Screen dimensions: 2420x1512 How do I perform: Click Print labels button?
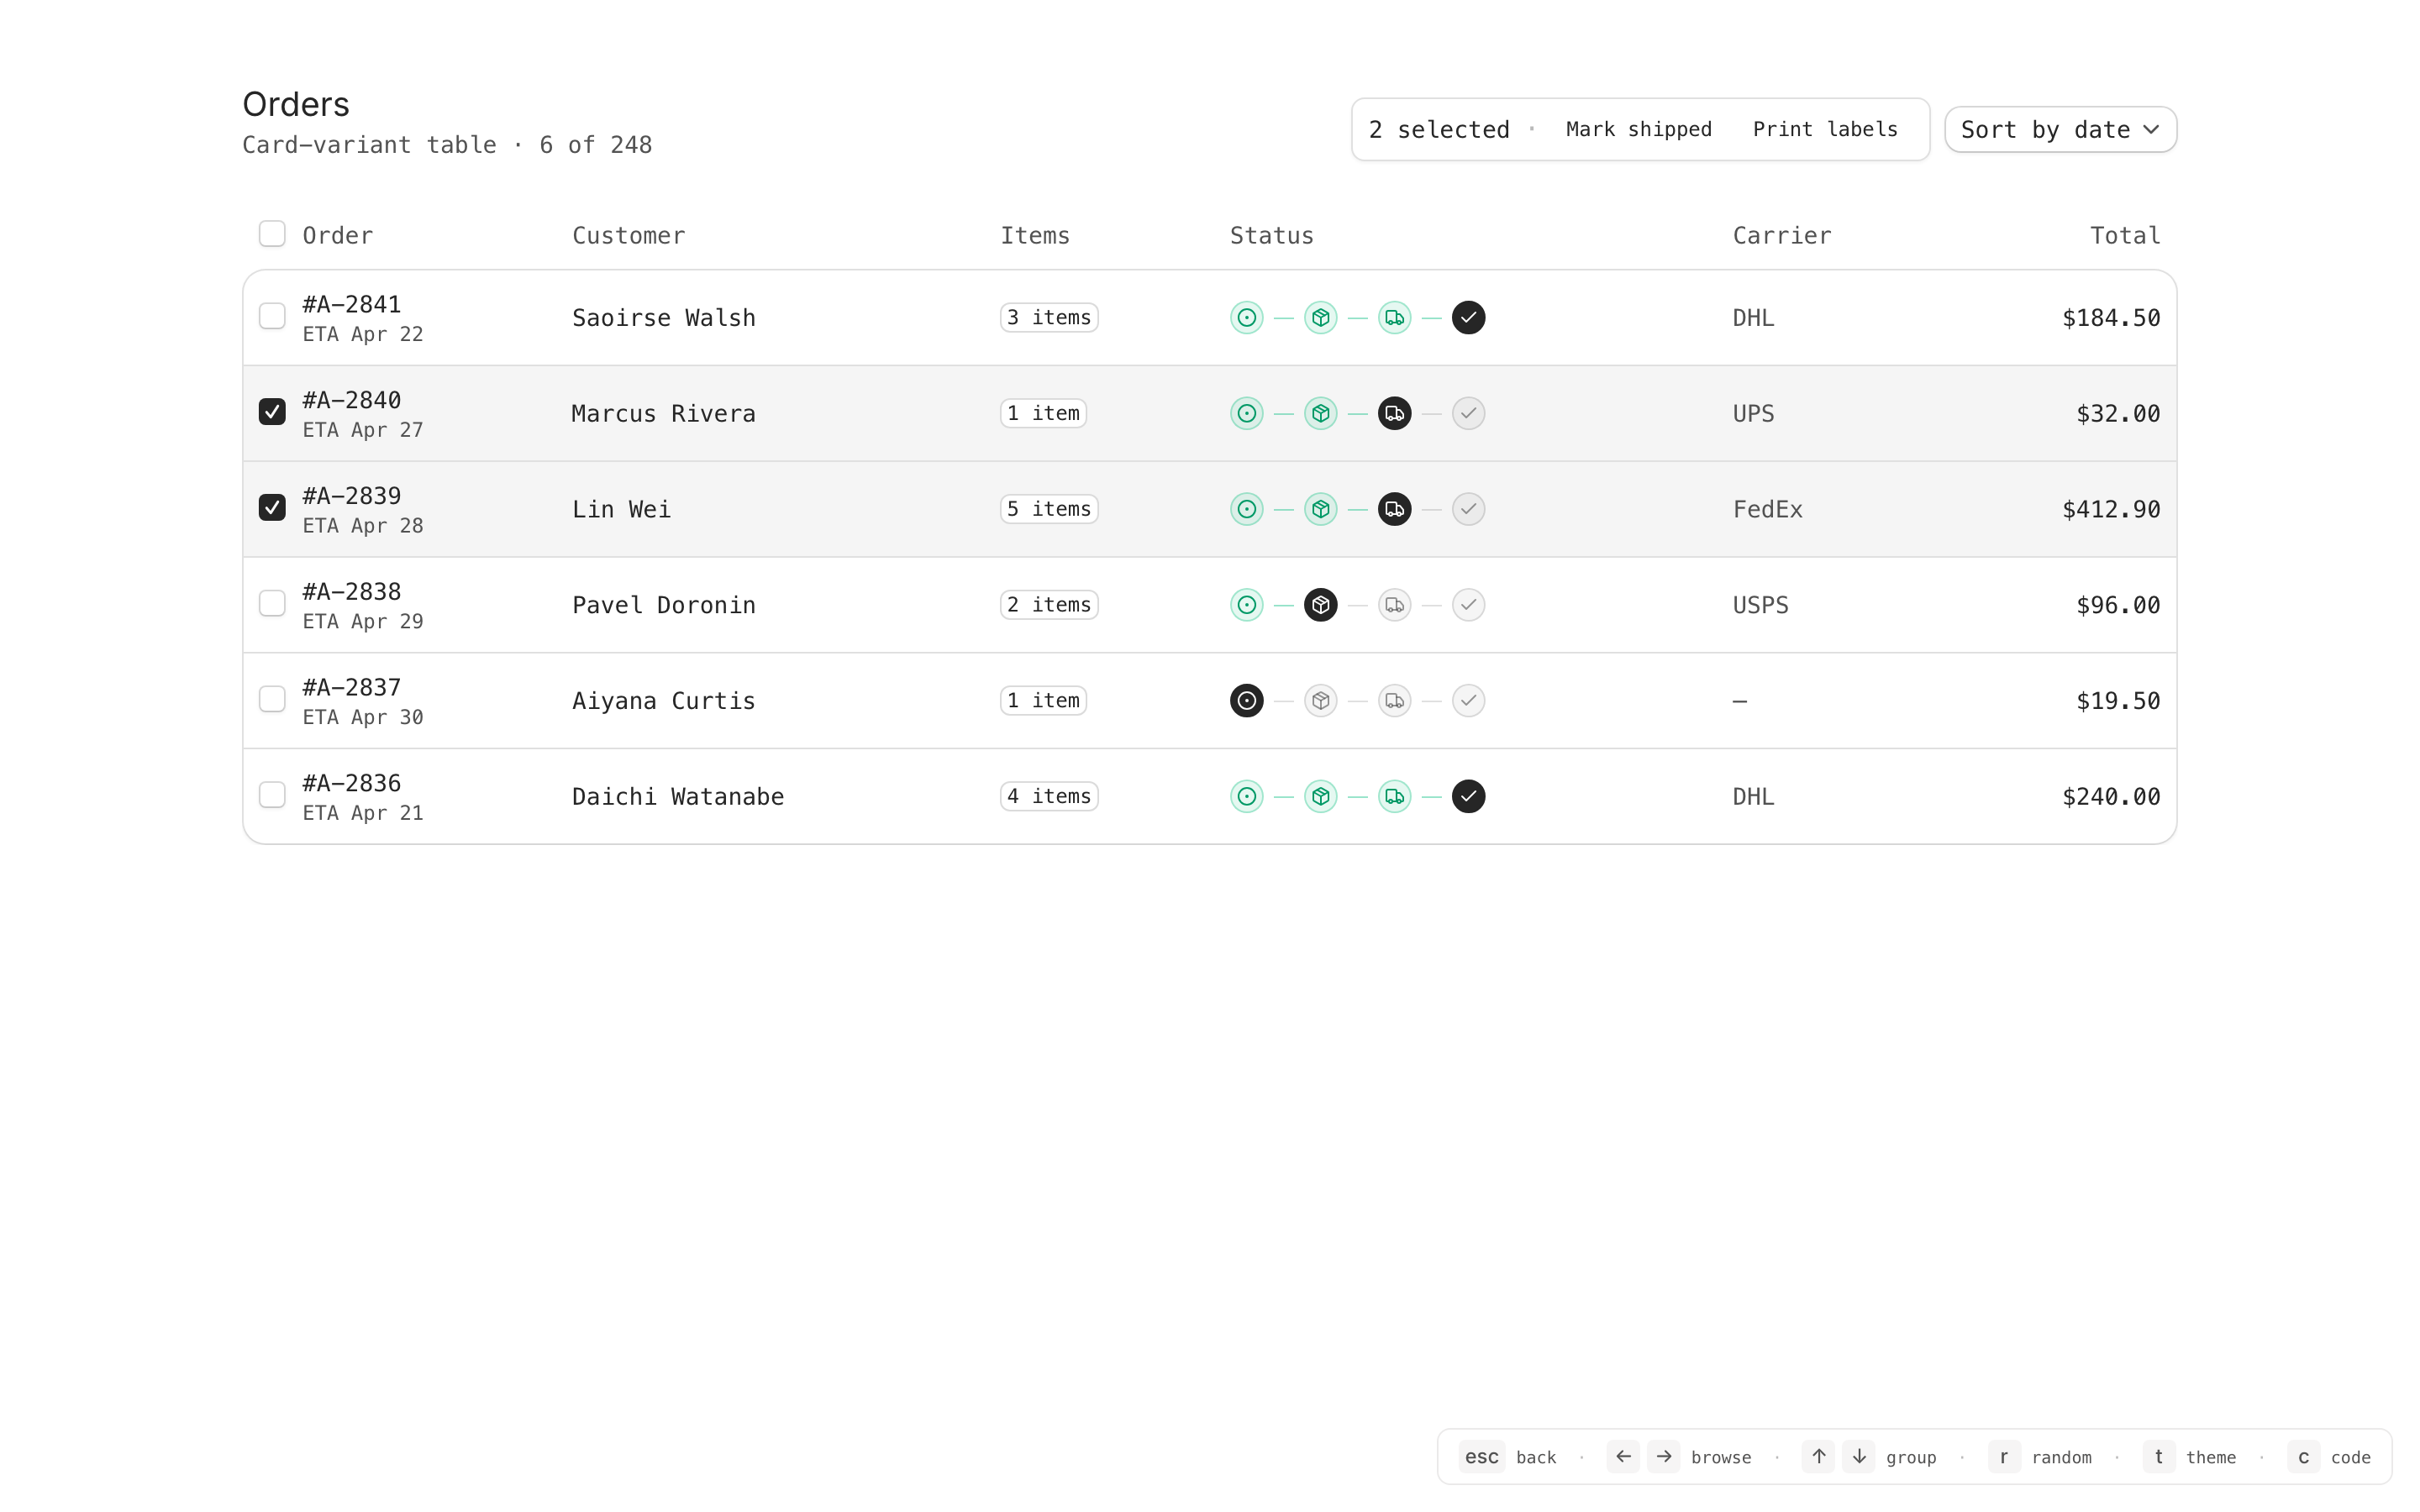pos(1824,130)
